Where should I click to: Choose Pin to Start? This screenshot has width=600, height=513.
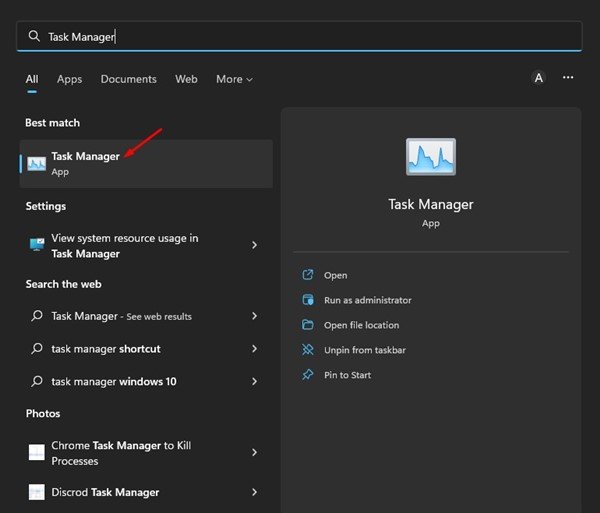[x=347, y=375]
